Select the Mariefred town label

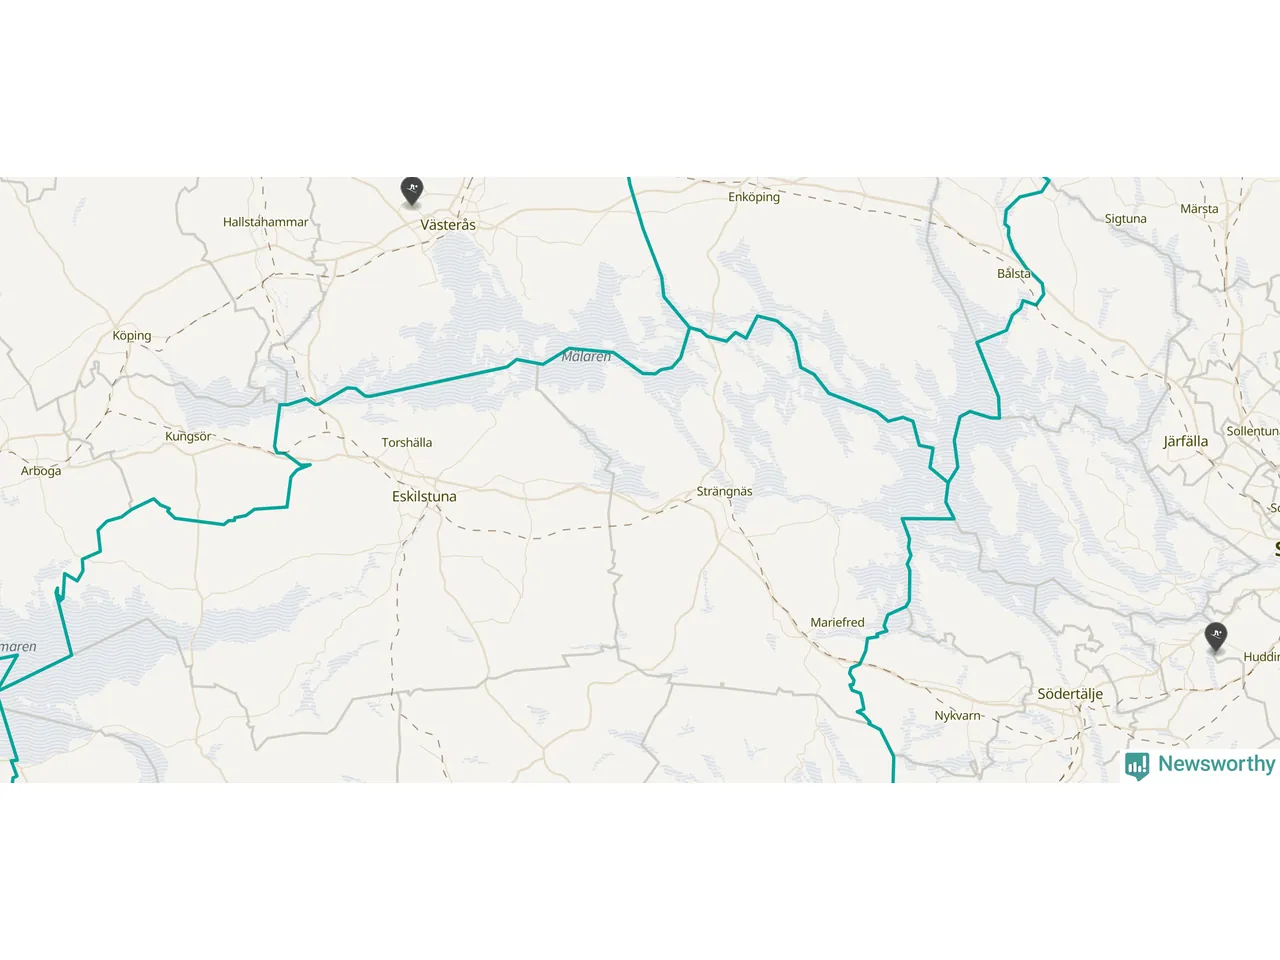click(x=837, y=622)
